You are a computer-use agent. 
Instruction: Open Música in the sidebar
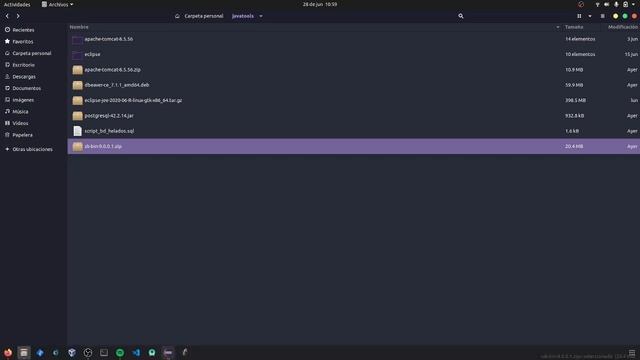[20, 111]
